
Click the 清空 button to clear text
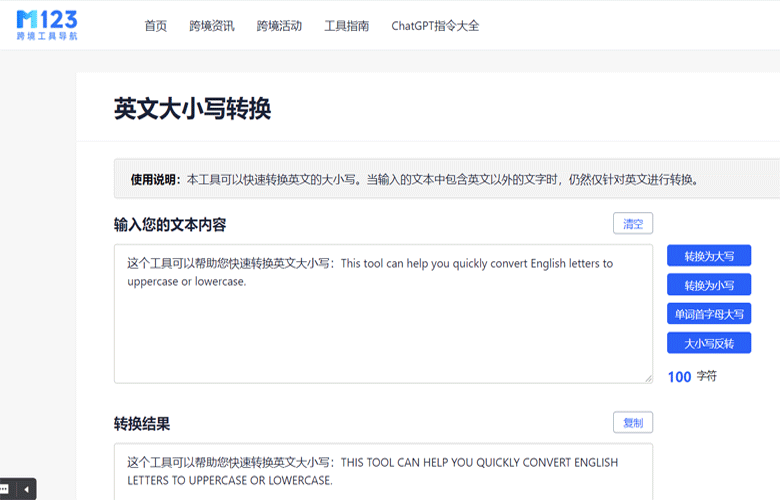click(633, 223)
